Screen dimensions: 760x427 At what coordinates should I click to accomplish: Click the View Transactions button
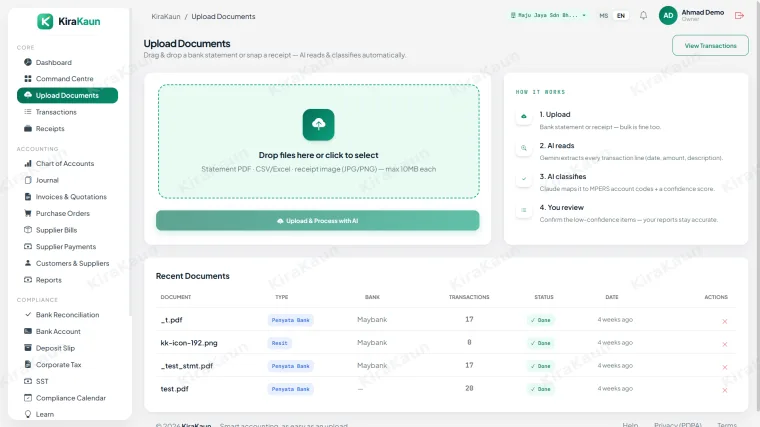(710, 46)
